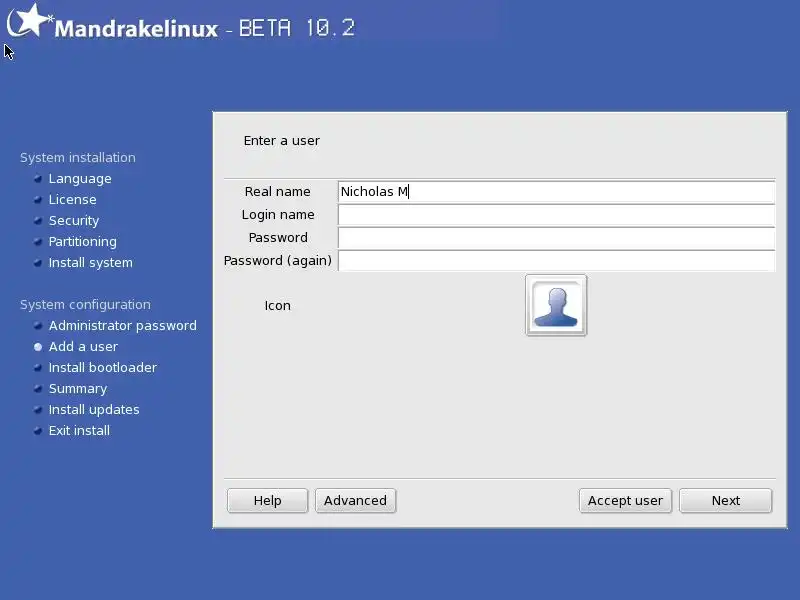The height and width of the screenshot is (600, 800).
Task: Open the Help button
Action: (x=267, y=501)
